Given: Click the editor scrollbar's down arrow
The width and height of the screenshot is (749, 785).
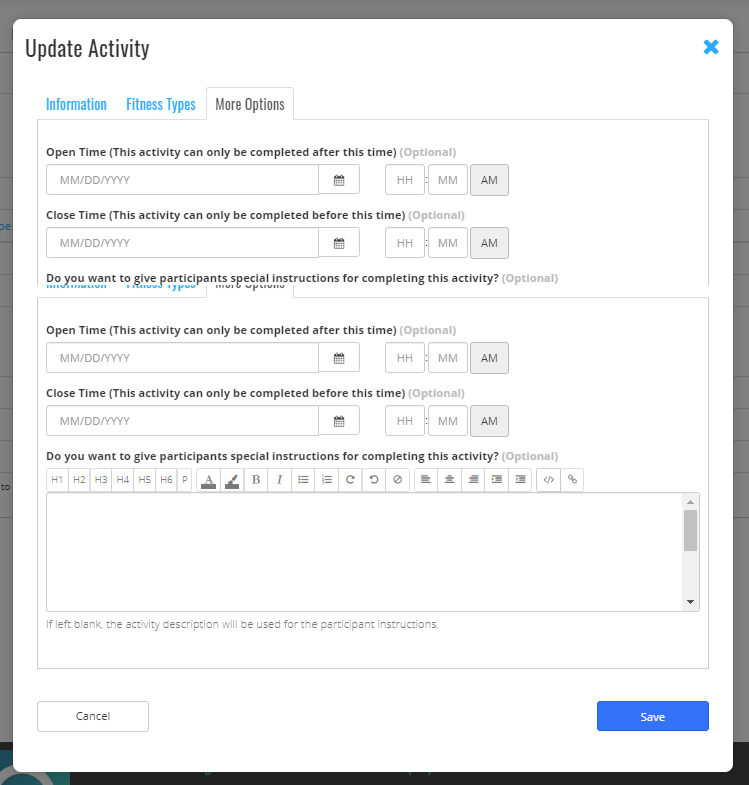Looking at the screenshot, I should coord(690,602).
